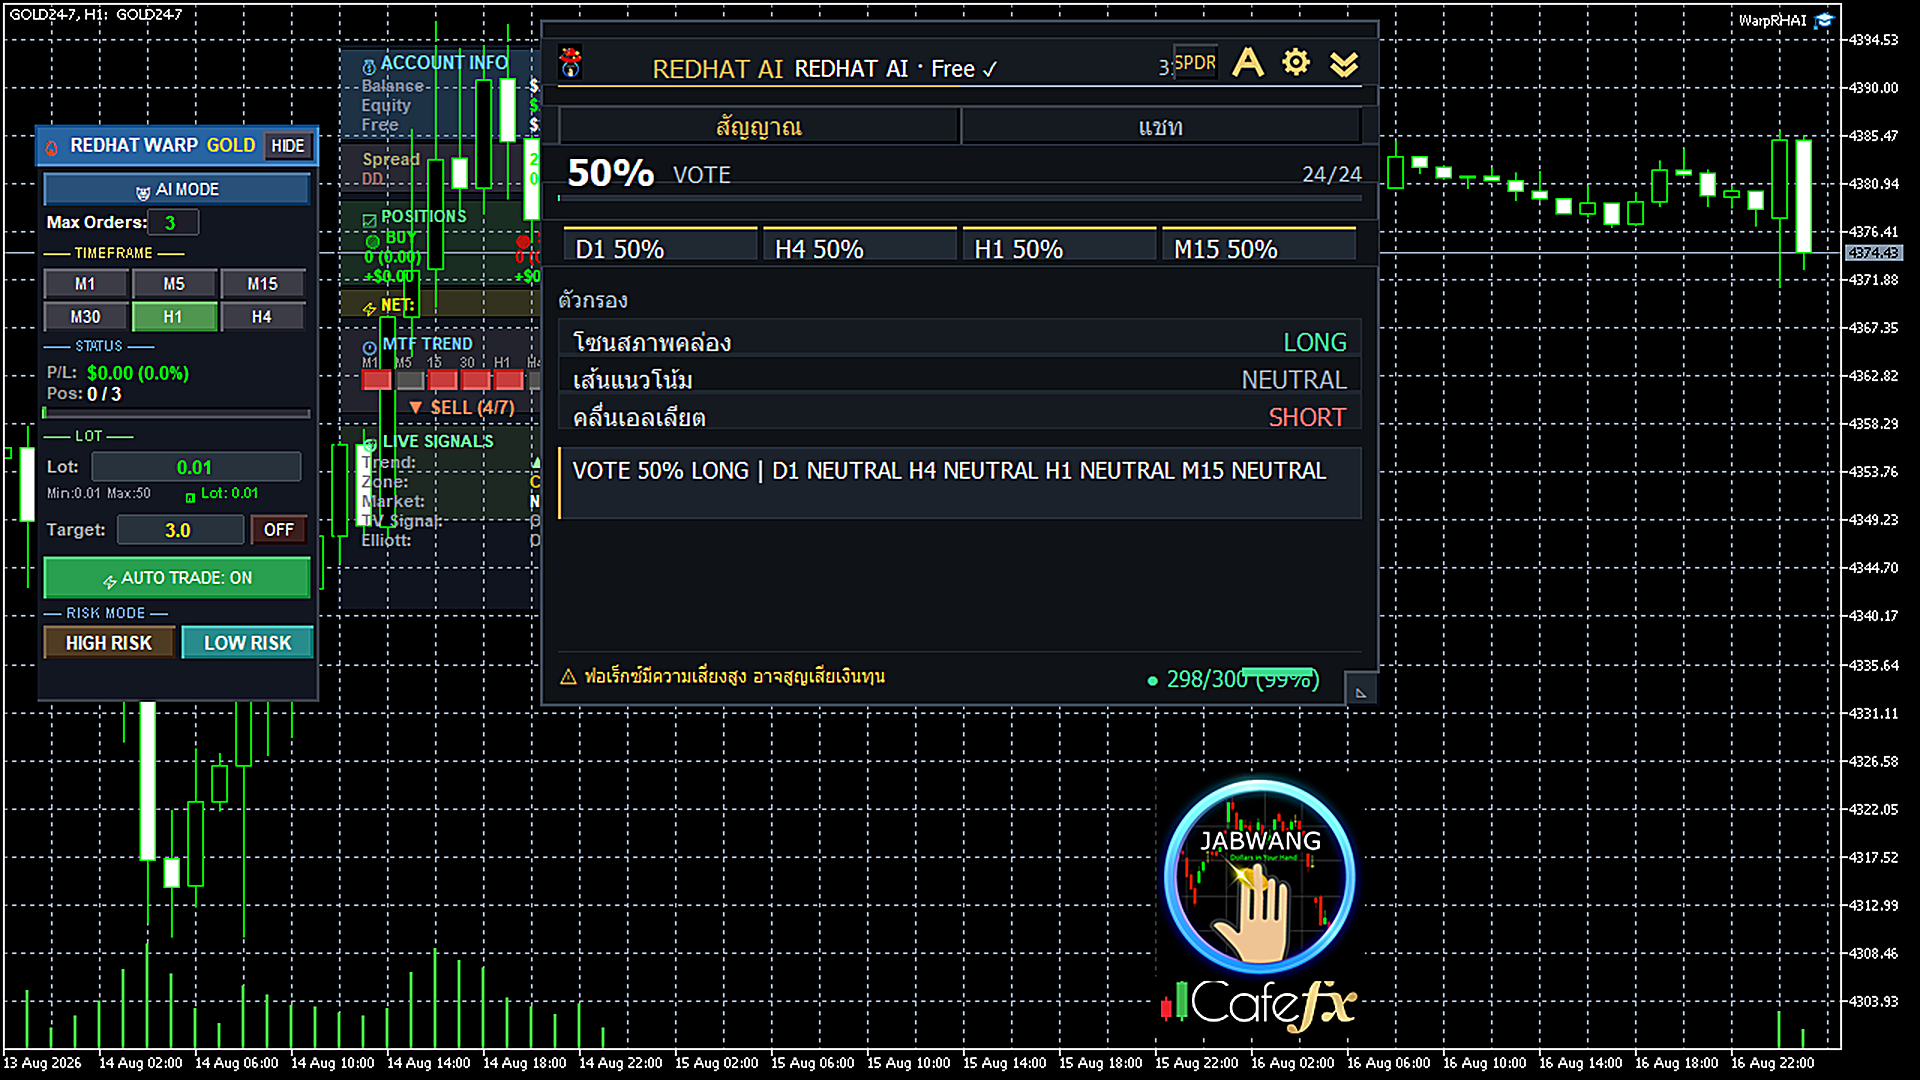
Task: Click the current price label 4374.43
Action: pos(1873,253)
